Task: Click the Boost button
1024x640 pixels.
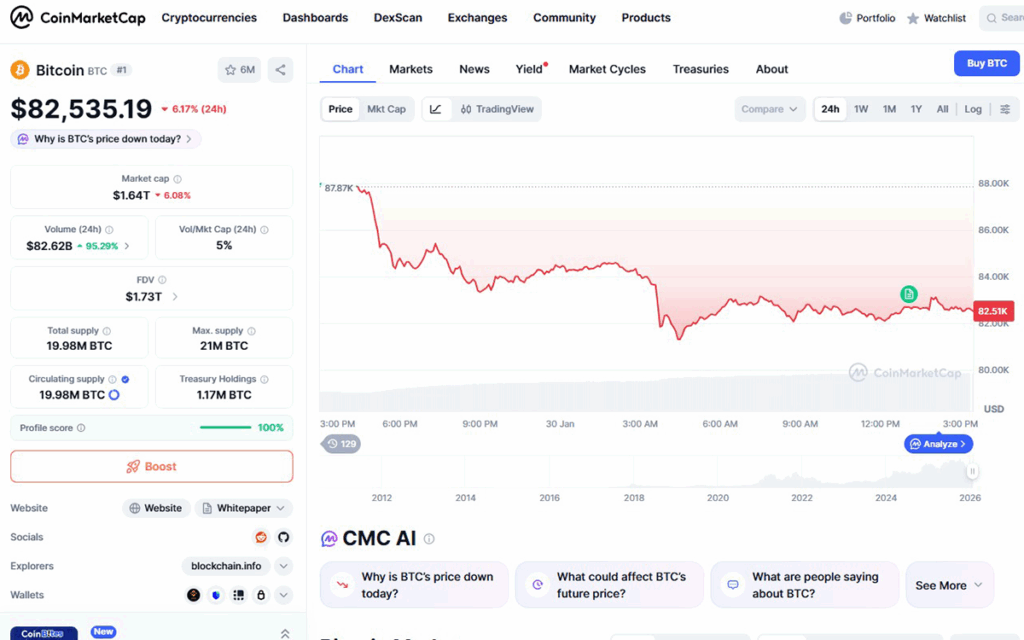Action: [x=152, y=466]
